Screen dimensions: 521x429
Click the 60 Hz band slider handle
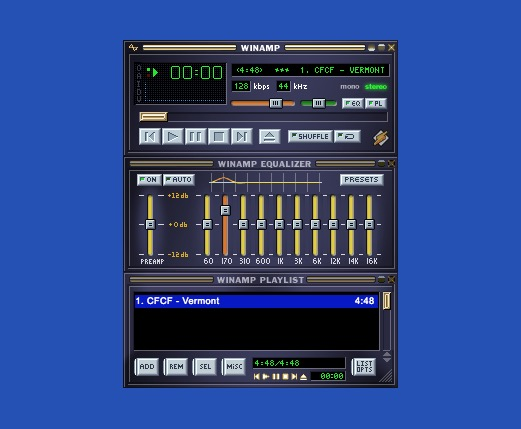207,224
